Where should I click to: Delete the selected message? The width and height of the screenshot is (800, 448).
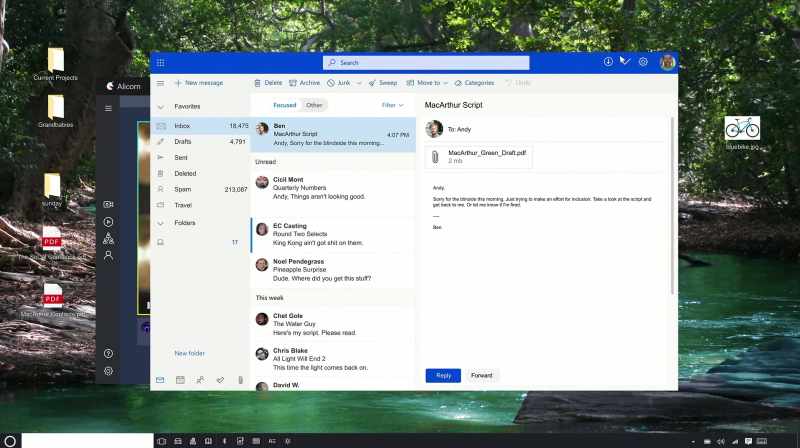click(x=268, y=83)
